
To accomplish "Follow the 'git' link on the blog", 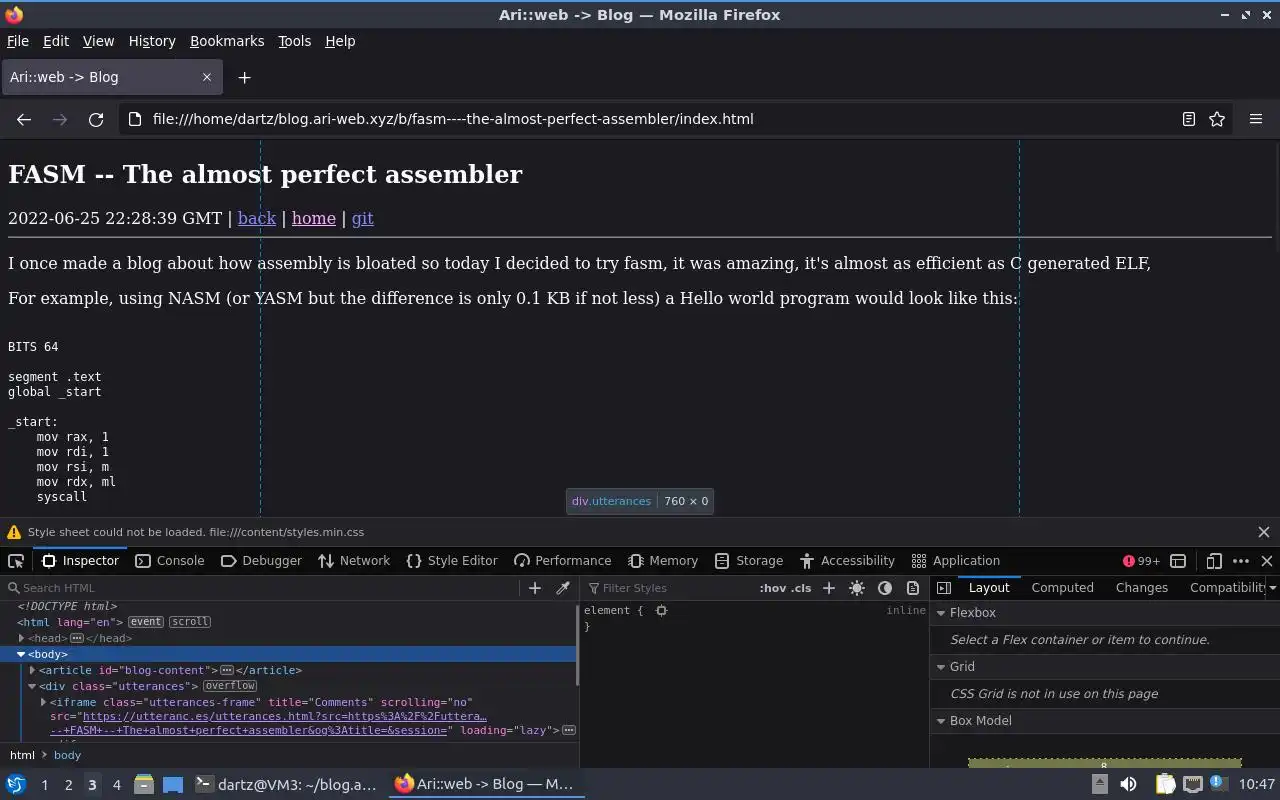I will pyautogui.click(x=363, y=218).
